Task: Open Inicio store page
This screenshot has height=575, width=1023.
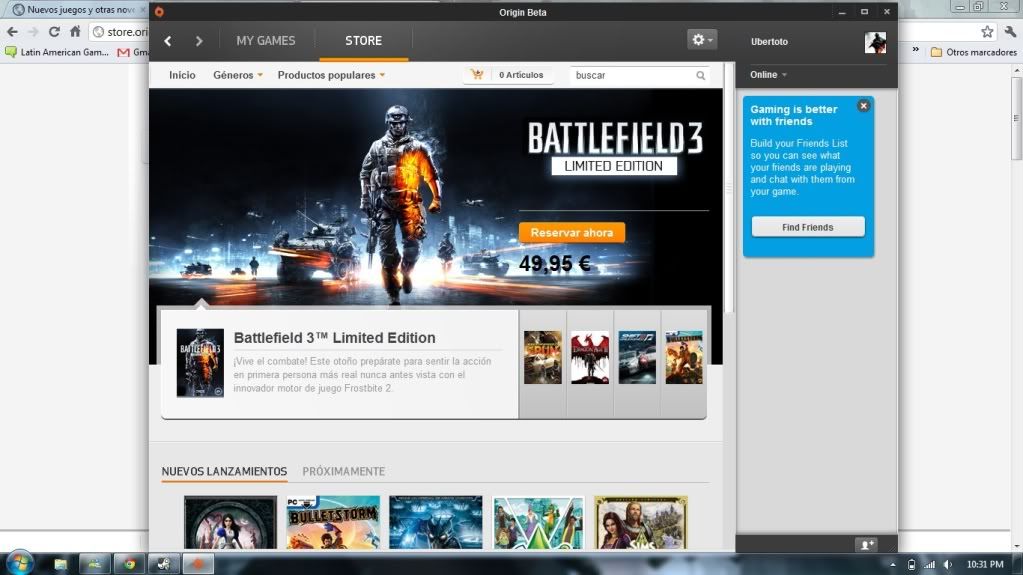Action: pos(182,75)
